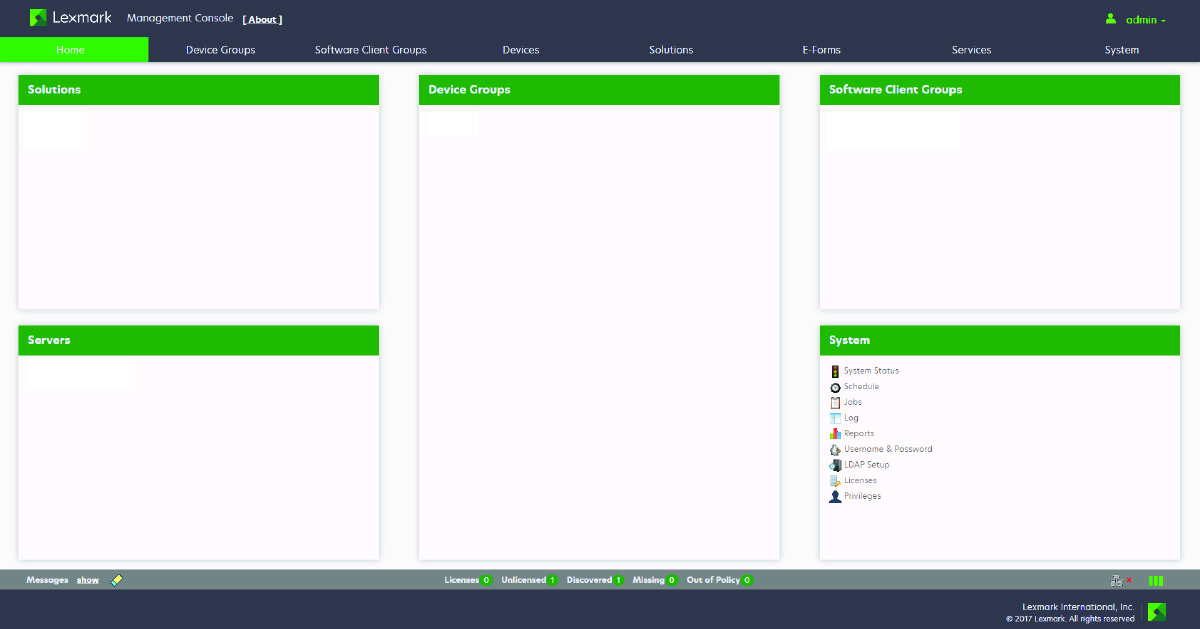Screen dimensions: 1200x629
Task: Select the Devices tab
Action: pos(521,50)
